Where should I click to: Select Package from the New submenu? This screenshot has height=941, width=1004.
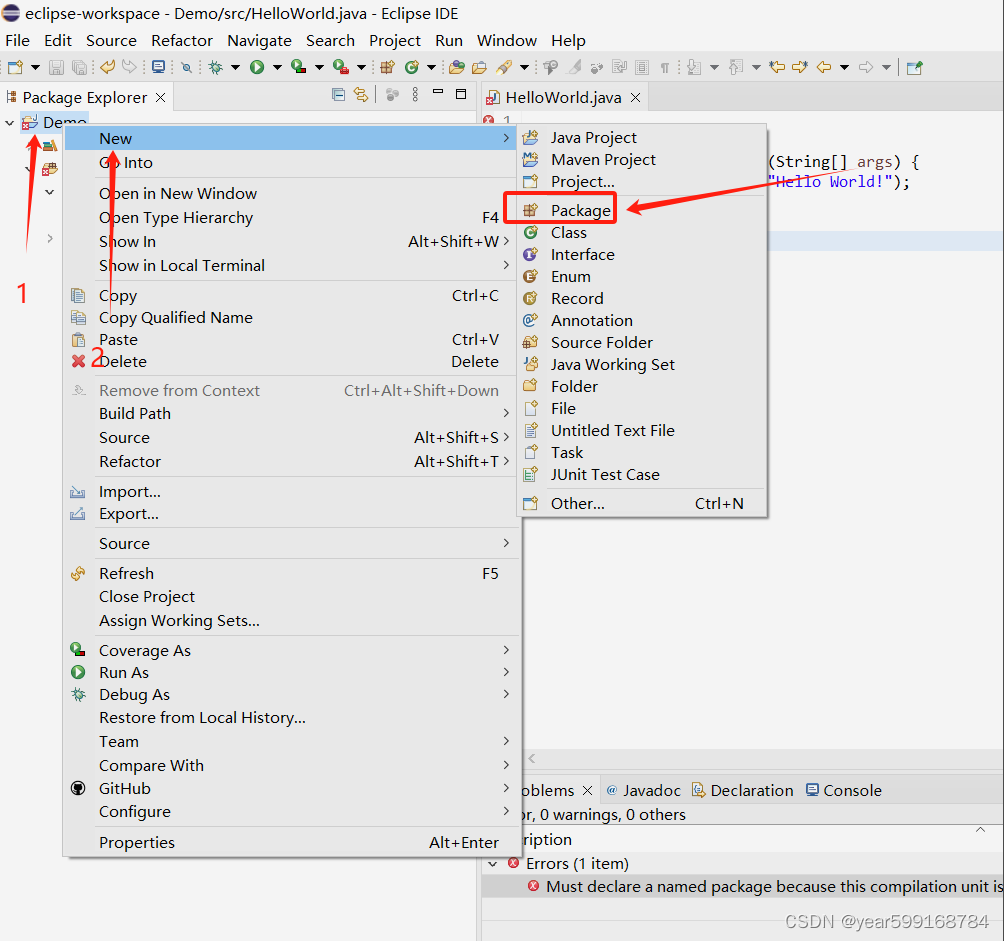click(581, 210)
